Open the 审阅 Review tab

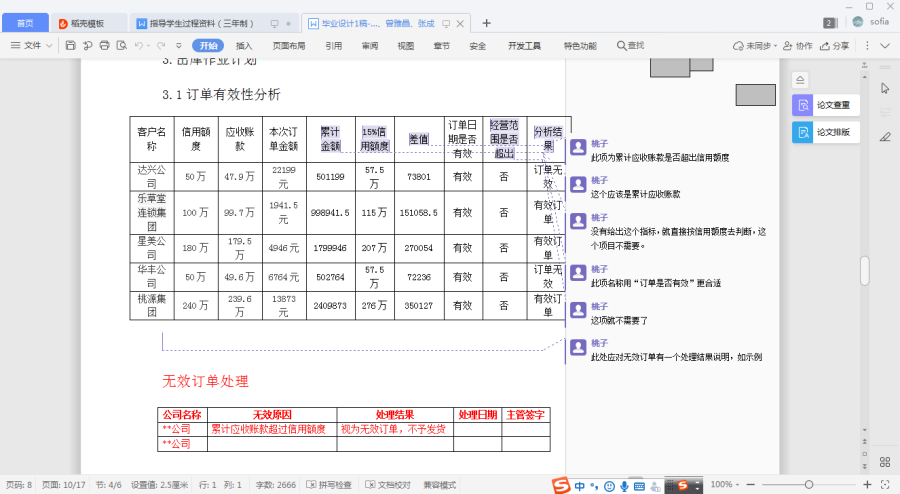(x=370, y=45)
